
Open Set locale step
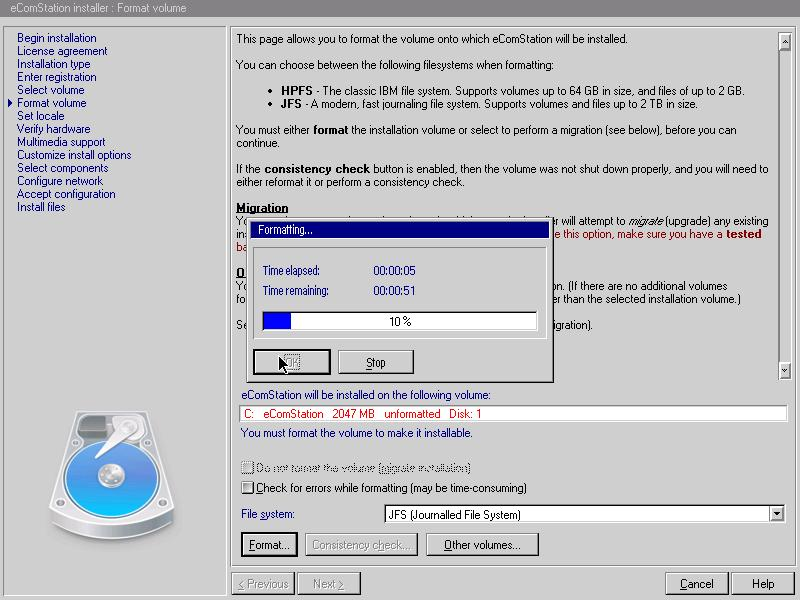(x=41, y=116)
